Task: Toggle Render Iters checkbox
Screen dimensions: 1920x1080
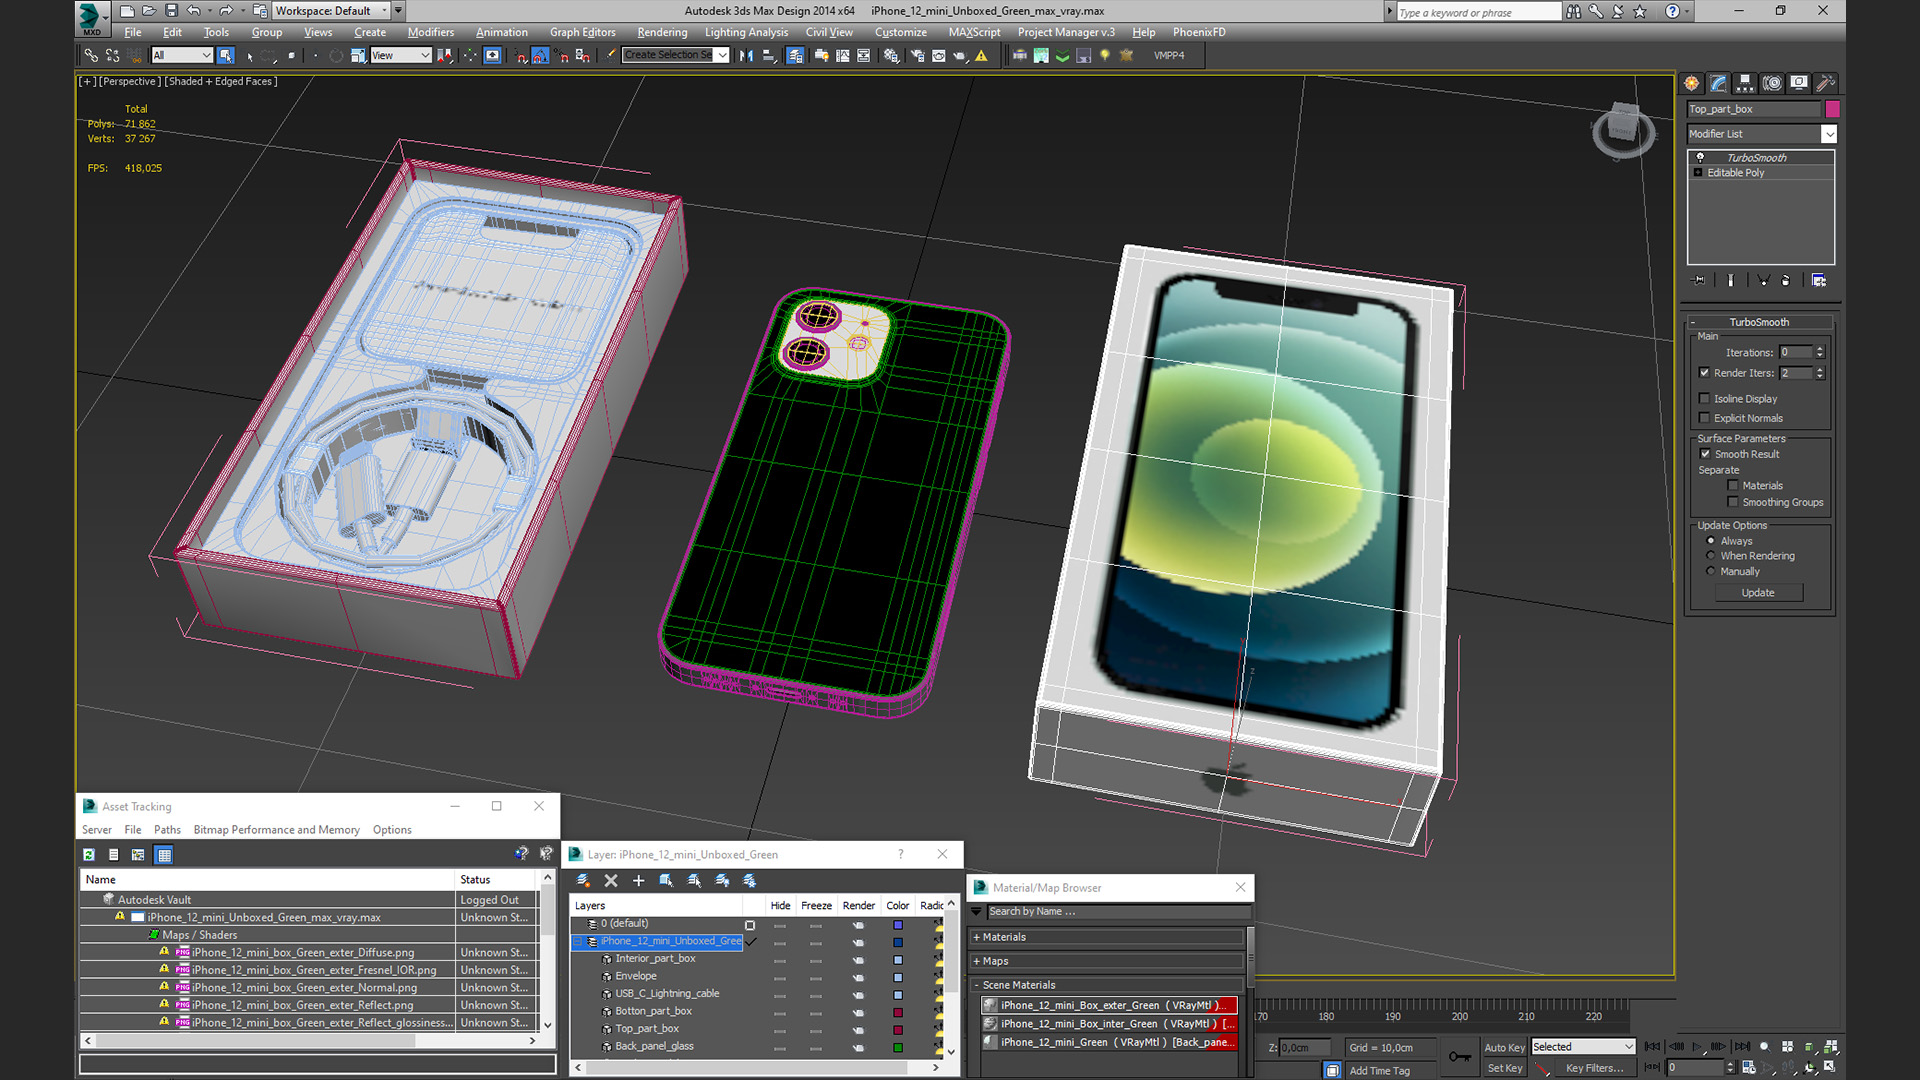Action: coord(1704,373)
